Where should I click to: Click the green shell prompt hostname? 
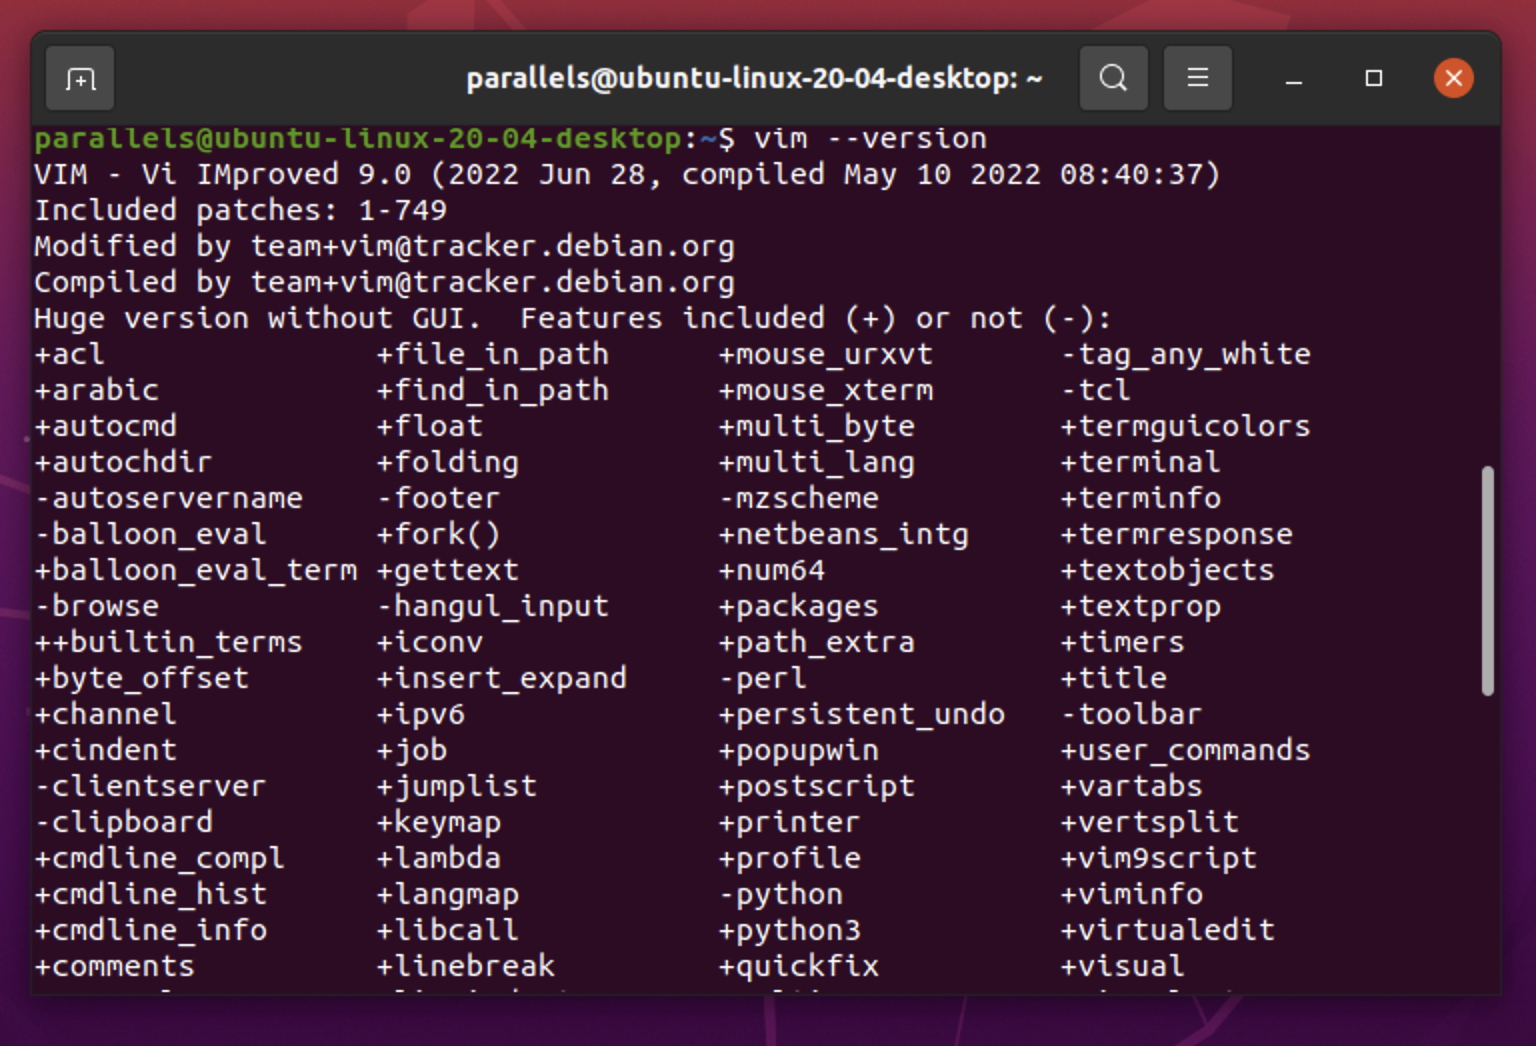[x=358, y=138]
